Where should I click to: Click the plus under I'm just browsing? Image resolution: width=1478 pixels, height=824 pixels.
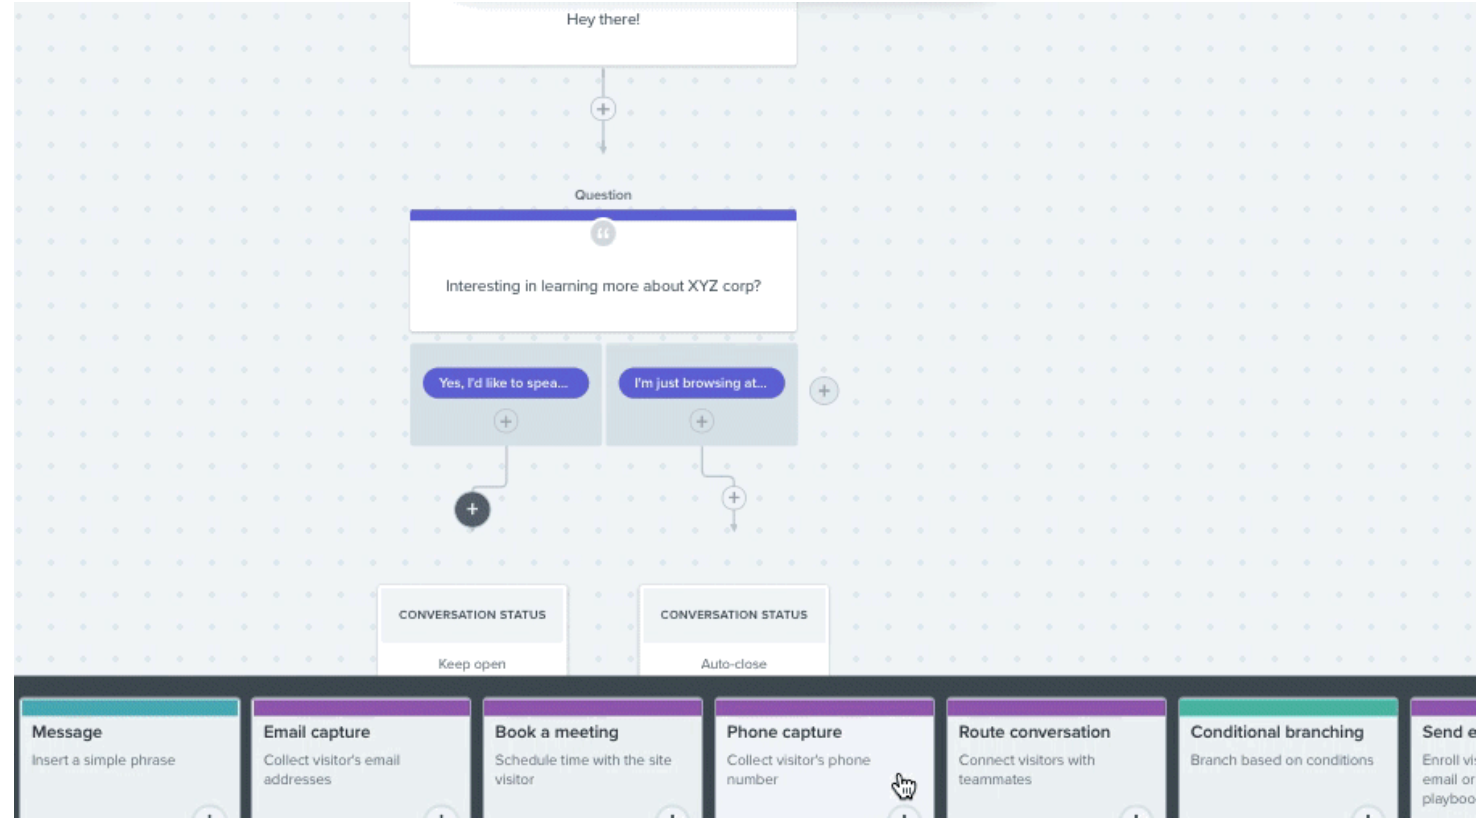coord(701,422)
